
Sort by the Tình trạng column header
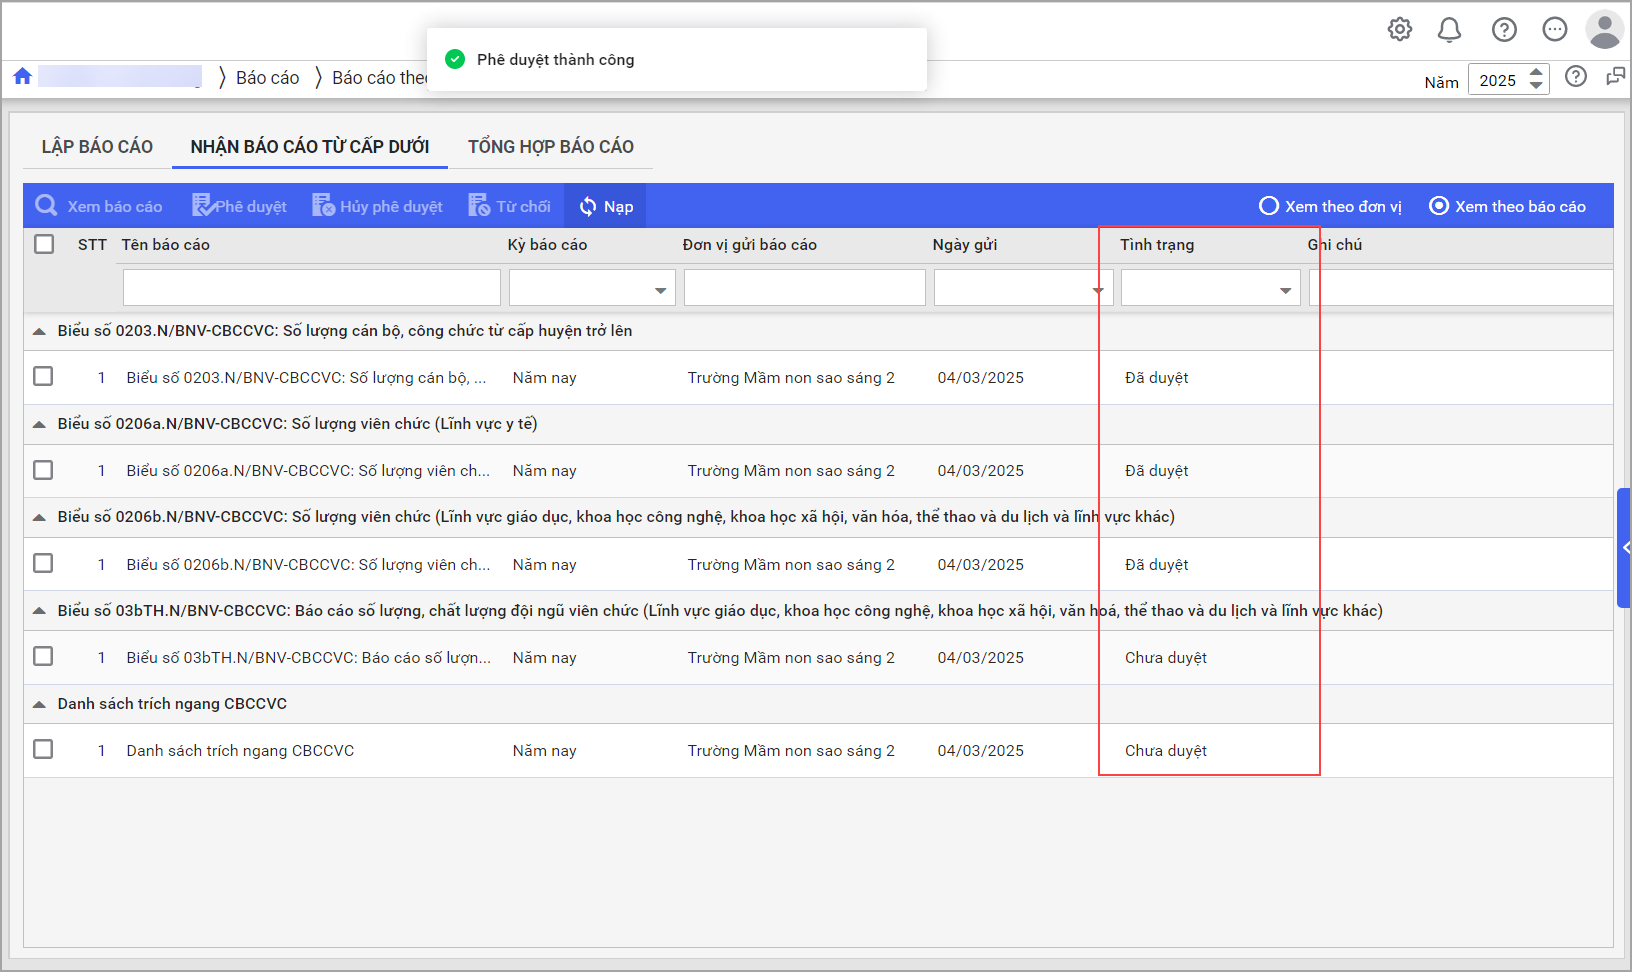click(1157, 245)
